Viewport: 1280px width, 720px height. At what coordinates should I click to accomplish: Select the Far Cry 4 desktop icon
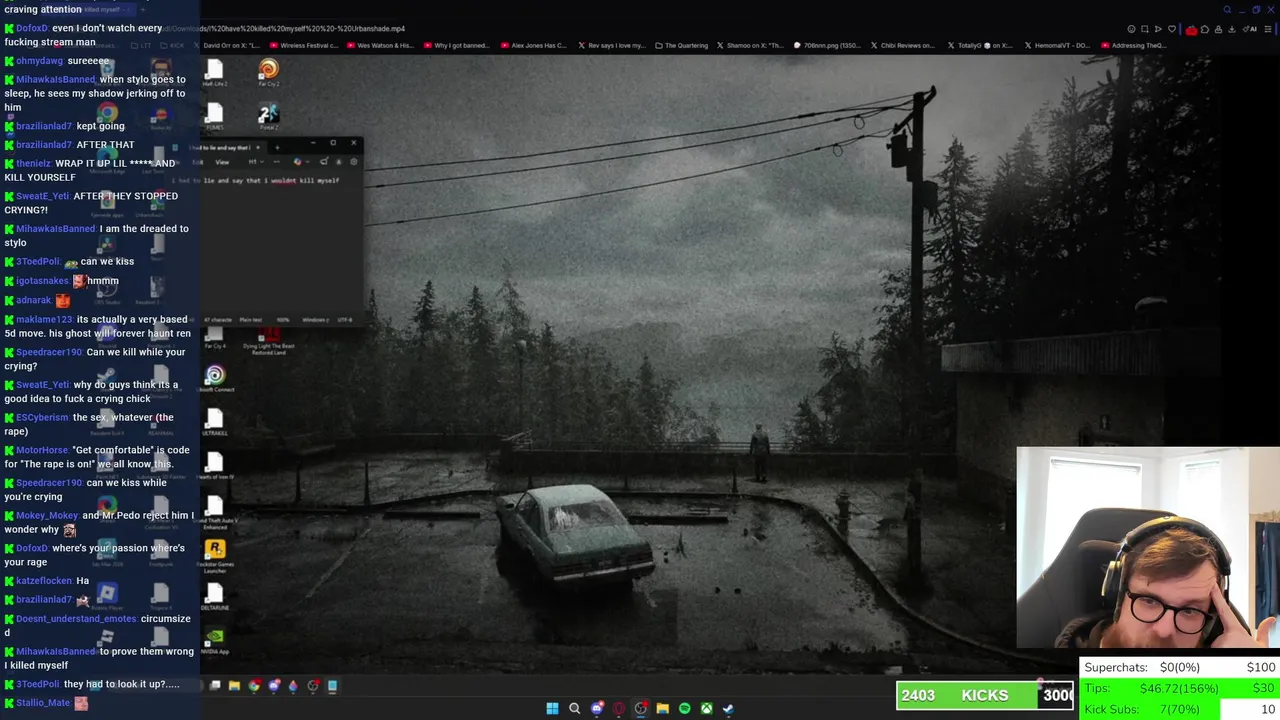click(x=214, y=338)
